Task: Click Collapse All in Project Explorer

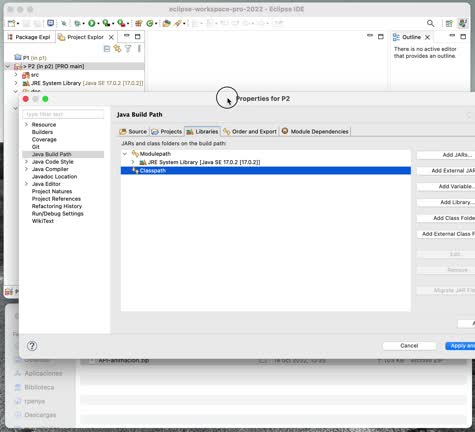Action: pyautogui.click(x=107, y=49)
